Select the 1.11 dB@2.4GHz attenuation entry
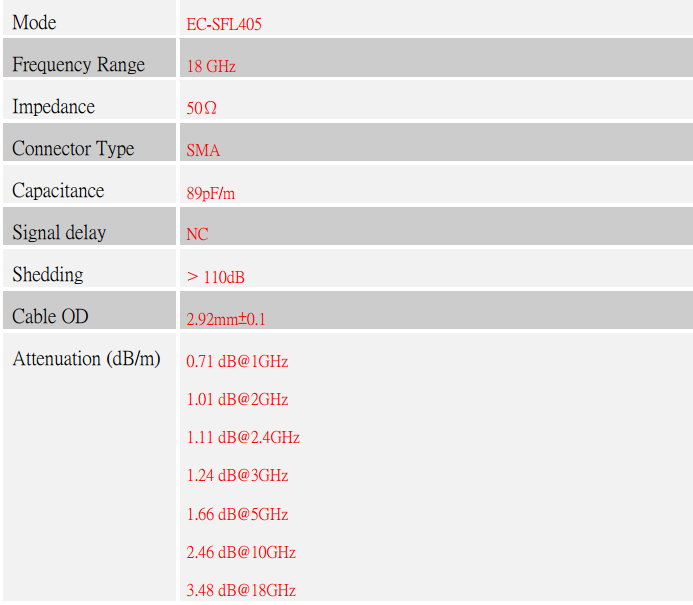Screen dimensions: 693x605 click(243, 438)
